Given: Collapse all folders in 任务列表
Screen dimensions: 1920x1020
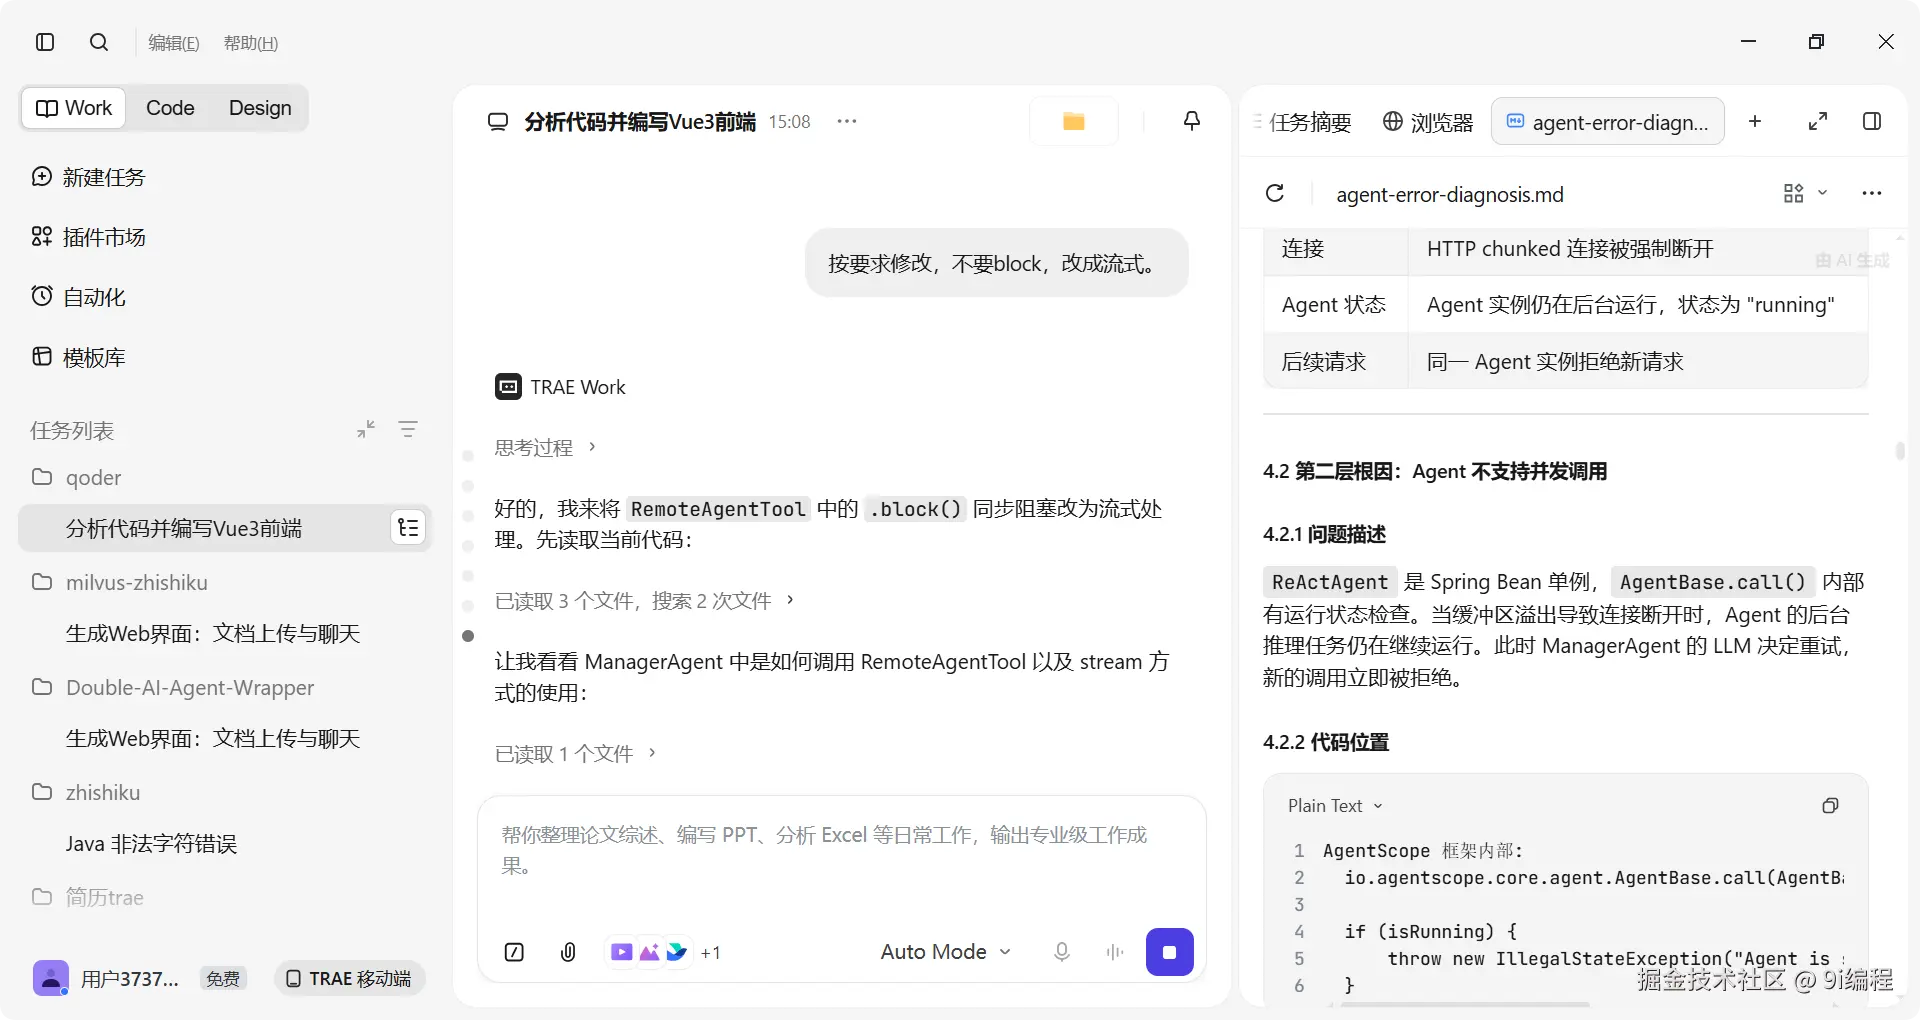Looking at the screenshot, I should pos(366,429).
